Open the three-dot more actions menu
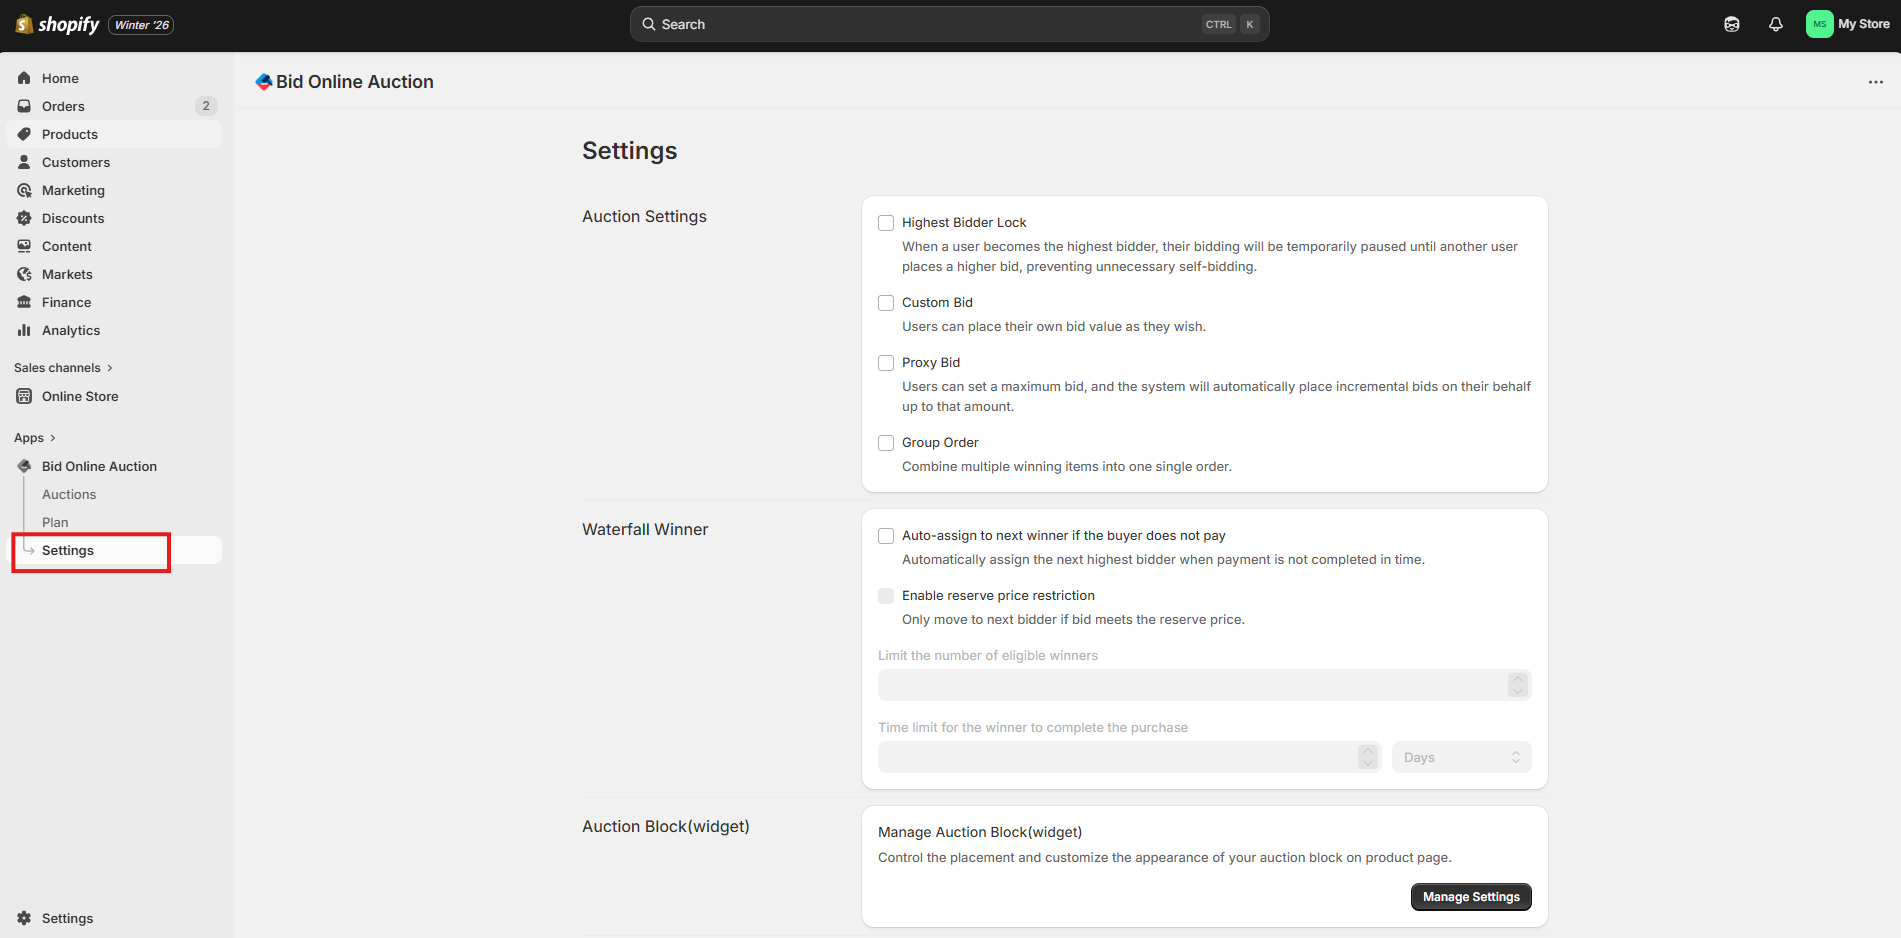The width and height of the screenshot is (1901, 938). click(1875, 82)
